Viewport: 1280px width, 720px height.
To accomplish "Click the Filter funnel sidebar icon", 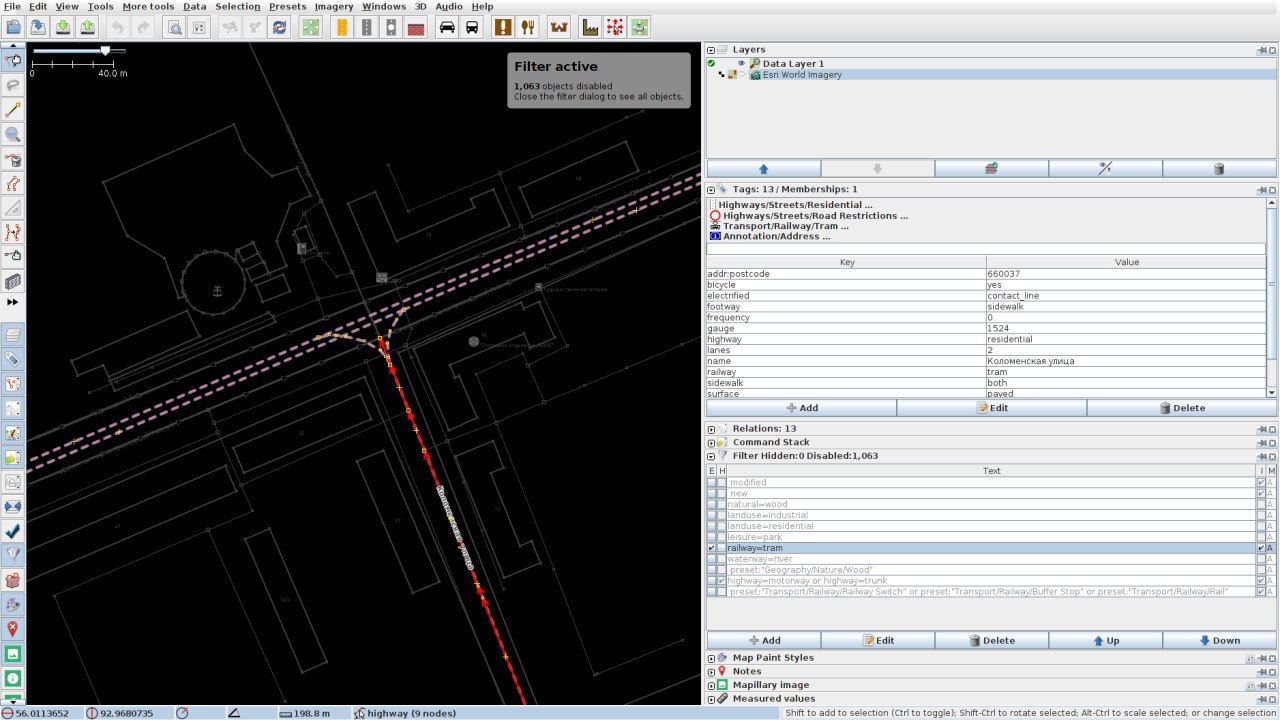I will point(13,555).
